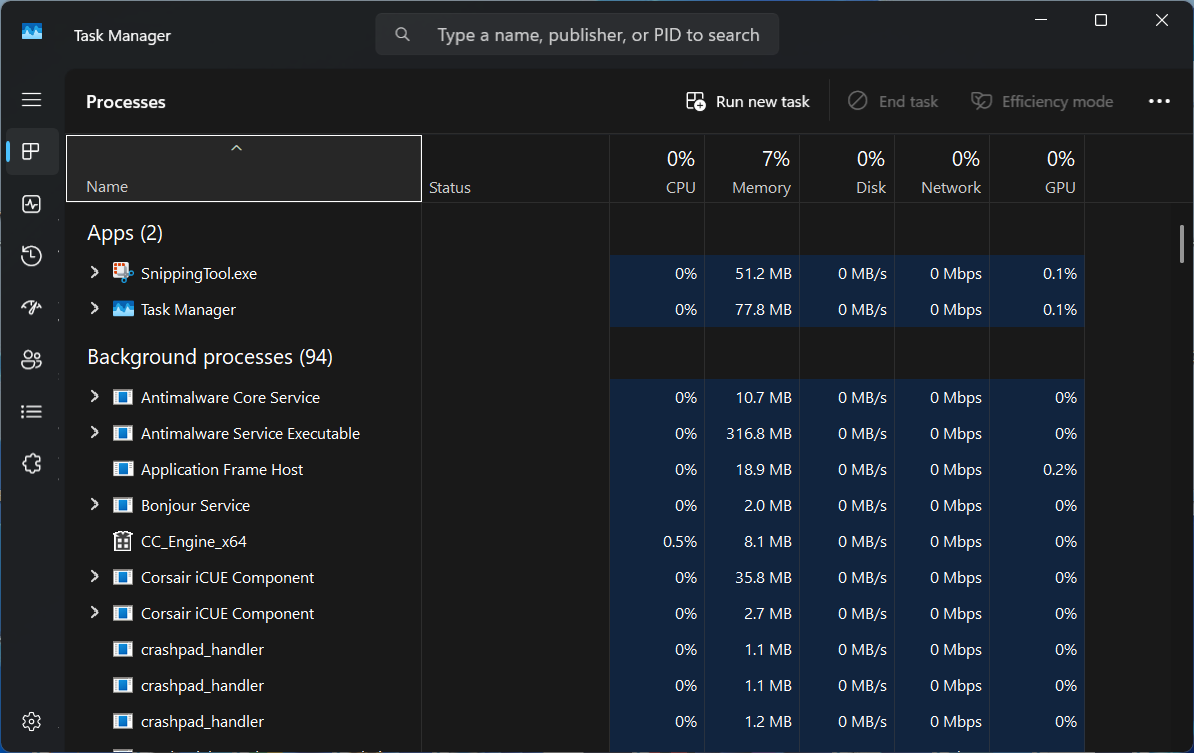The image size is (1194, 753).
Task: Open the App history page
Action: (x=31, y=256)
